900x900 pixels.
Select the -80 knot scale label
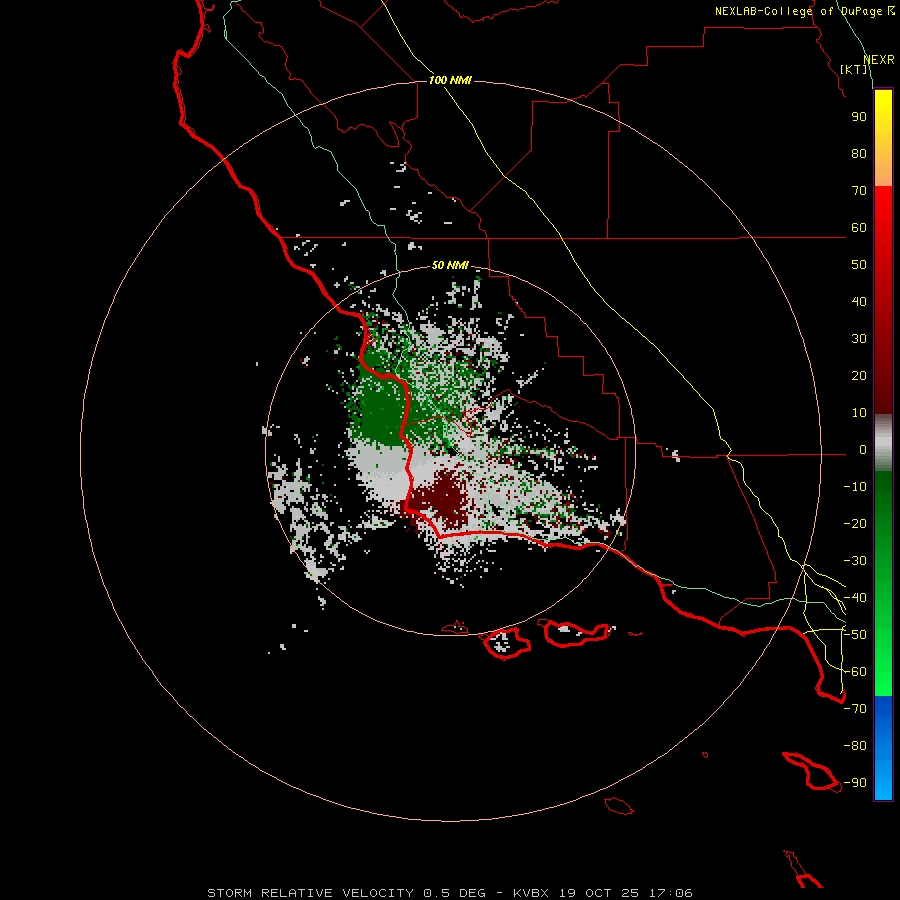[855, 746]
